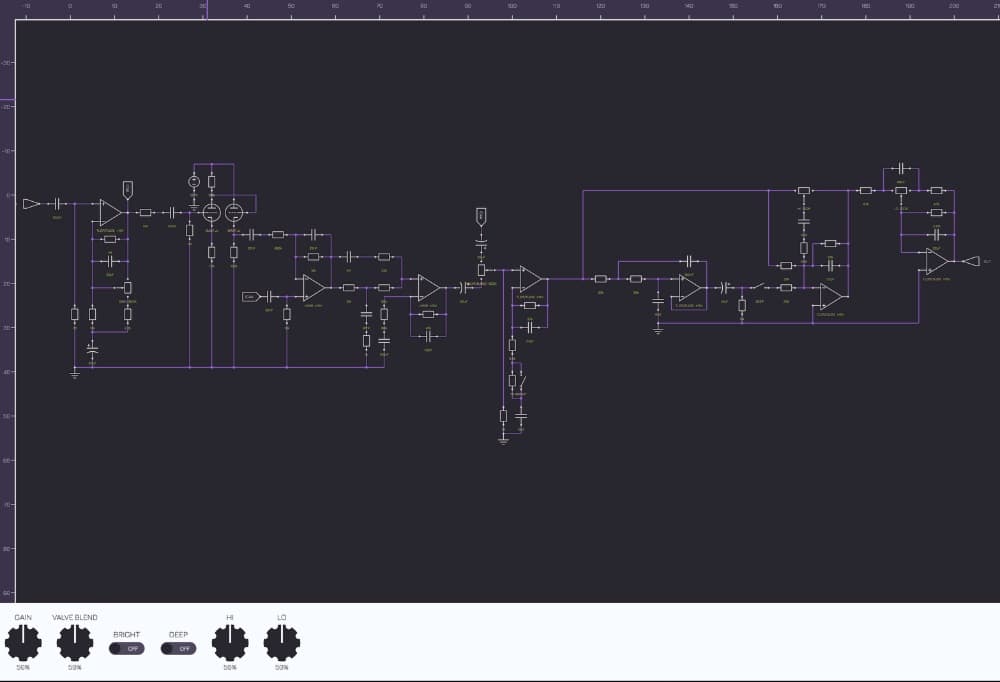Image resolution: width=1000 pixels, height=682 pixels.
Task: Toggle the DEEP switch on
Action: tap(179, 648)
